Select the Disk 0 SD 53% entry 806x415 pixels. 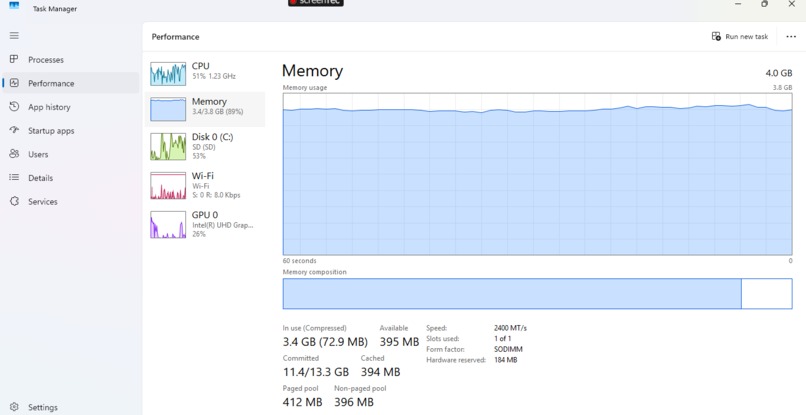click(x=205, y=147)
